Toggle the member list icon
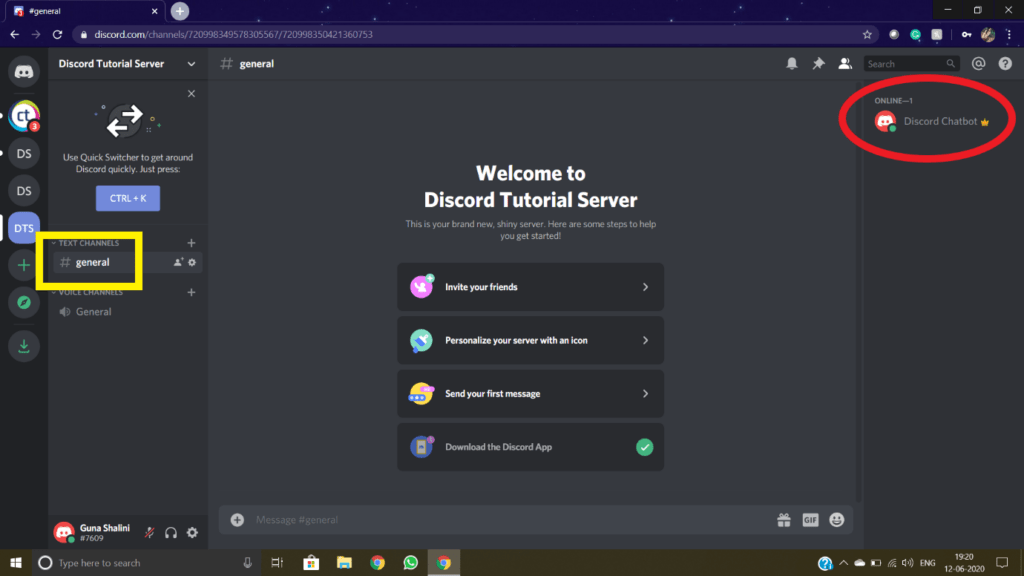Viewport: 1024px width, 576px height. [845, 64]
